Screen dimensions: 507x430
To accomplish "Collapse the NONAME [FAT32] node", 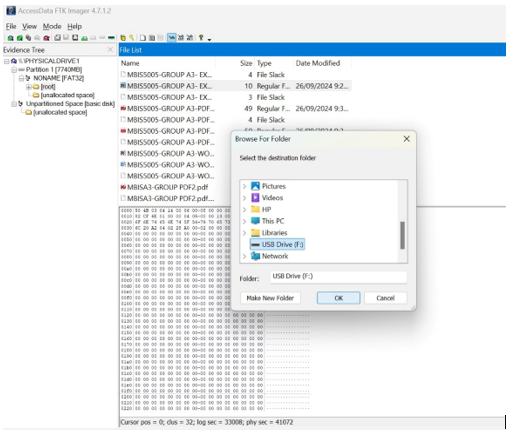I will click(x=21, y=78).
